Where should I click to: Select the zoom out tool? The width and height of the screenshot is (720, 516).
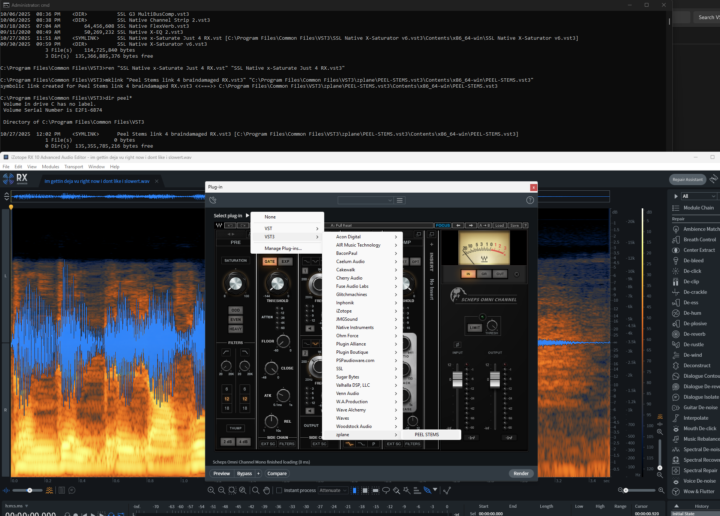click(221, 490)
